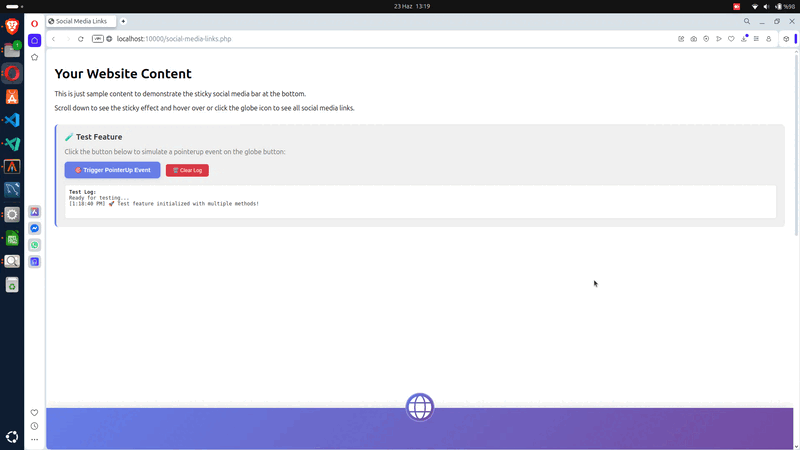800x450 pixels.
Task: Toggle the VPN badge in the address bar
Action: coord(97,39)
